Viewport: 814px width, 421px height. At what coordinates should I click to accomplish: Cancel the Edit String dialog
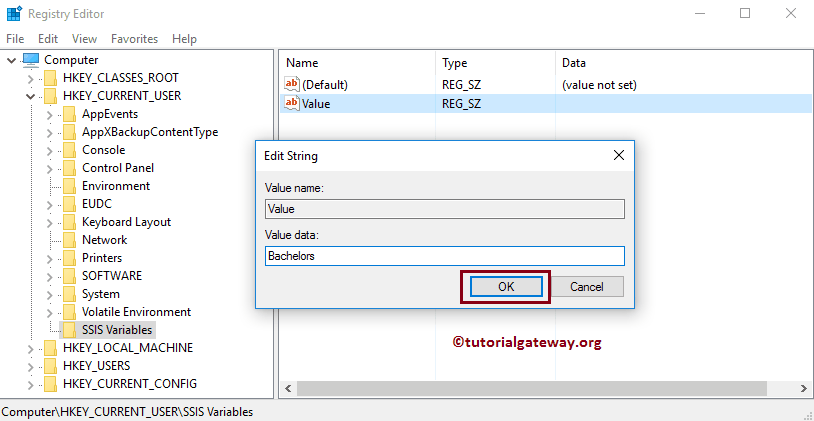point(587,287)
